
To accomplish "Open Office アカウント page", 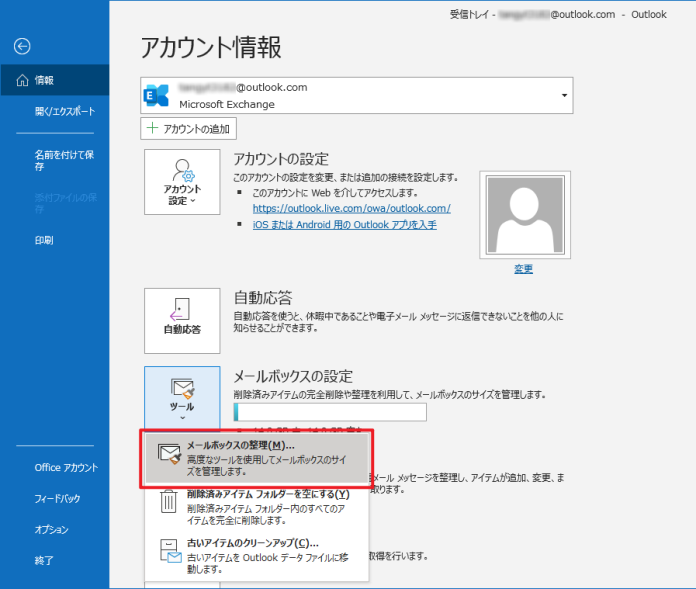I will [66, 467].
